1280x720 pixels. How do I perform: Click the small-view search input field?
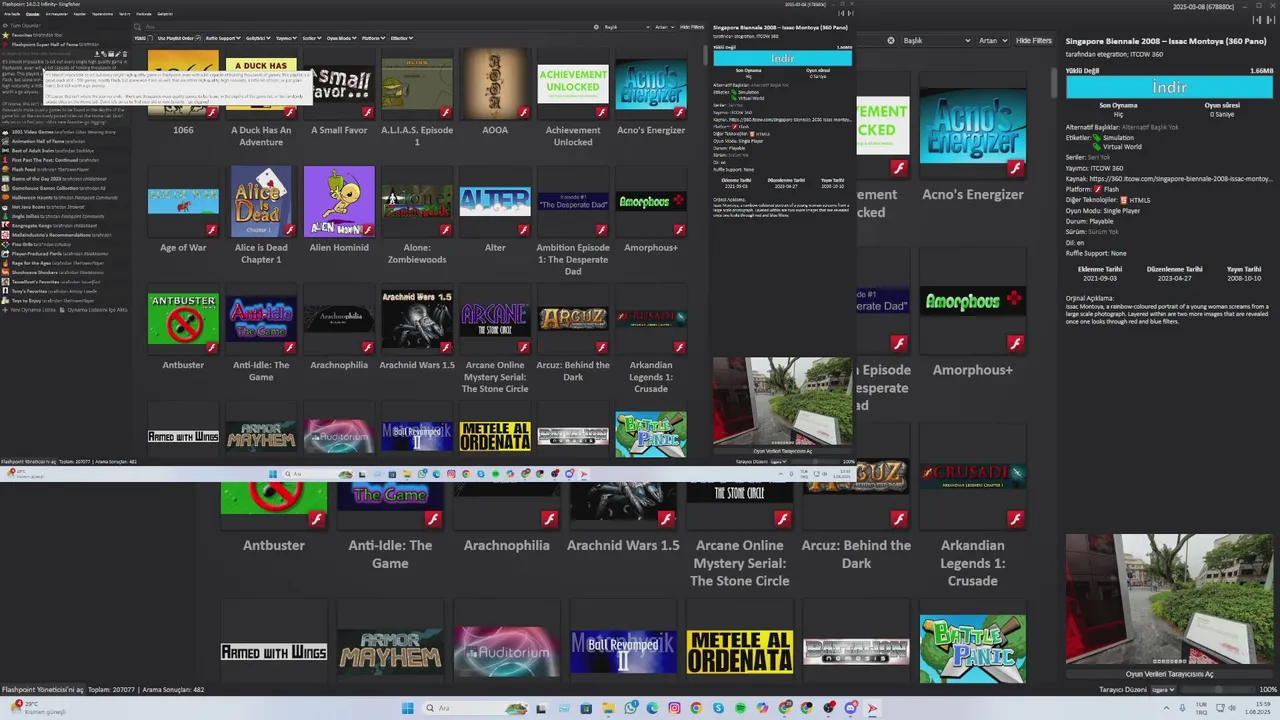(x=365, y=27)
